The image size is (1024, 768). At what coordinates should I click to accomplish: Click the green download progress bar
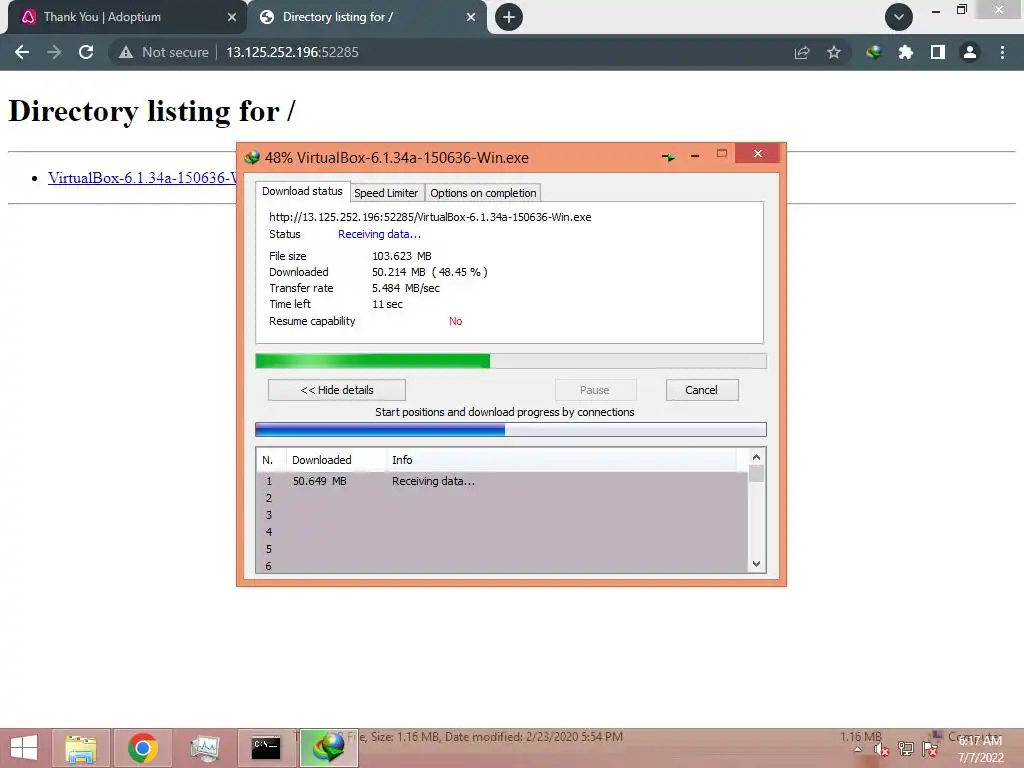[511, 361]
